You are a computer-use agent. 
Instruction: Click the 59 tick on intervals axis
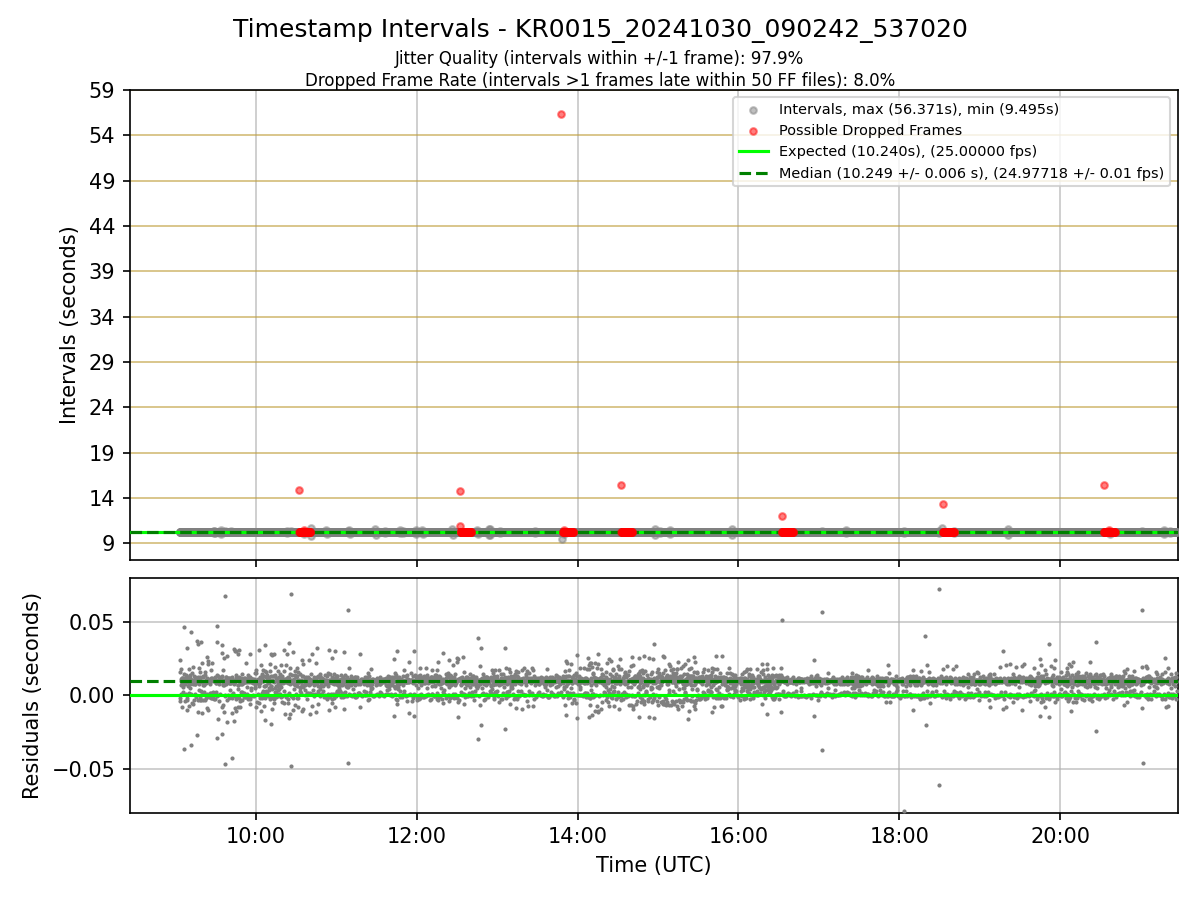(104, 90)
